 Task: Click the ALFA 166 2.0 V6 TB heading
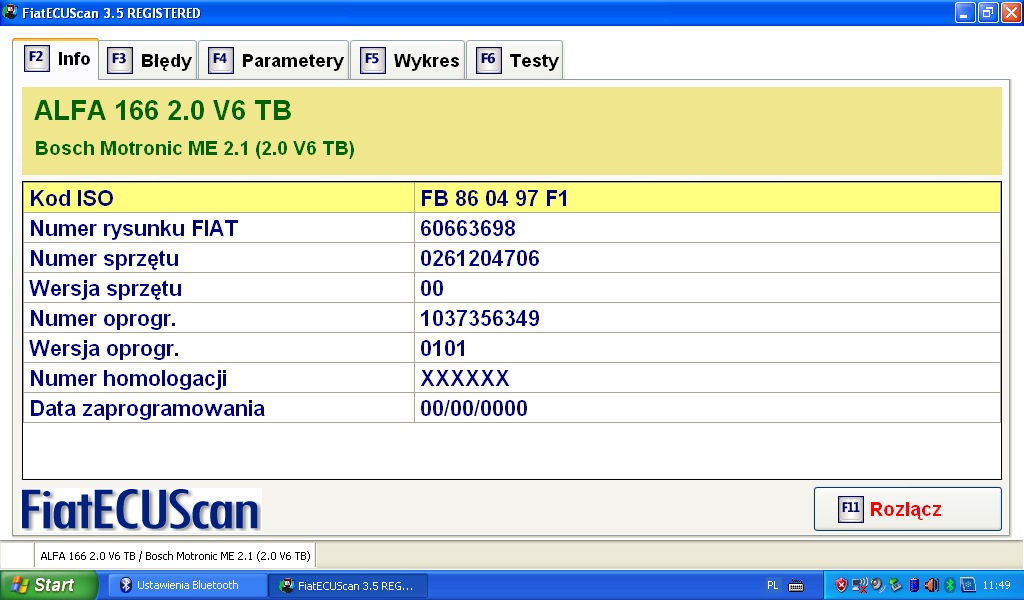click(x=163, y=110)
